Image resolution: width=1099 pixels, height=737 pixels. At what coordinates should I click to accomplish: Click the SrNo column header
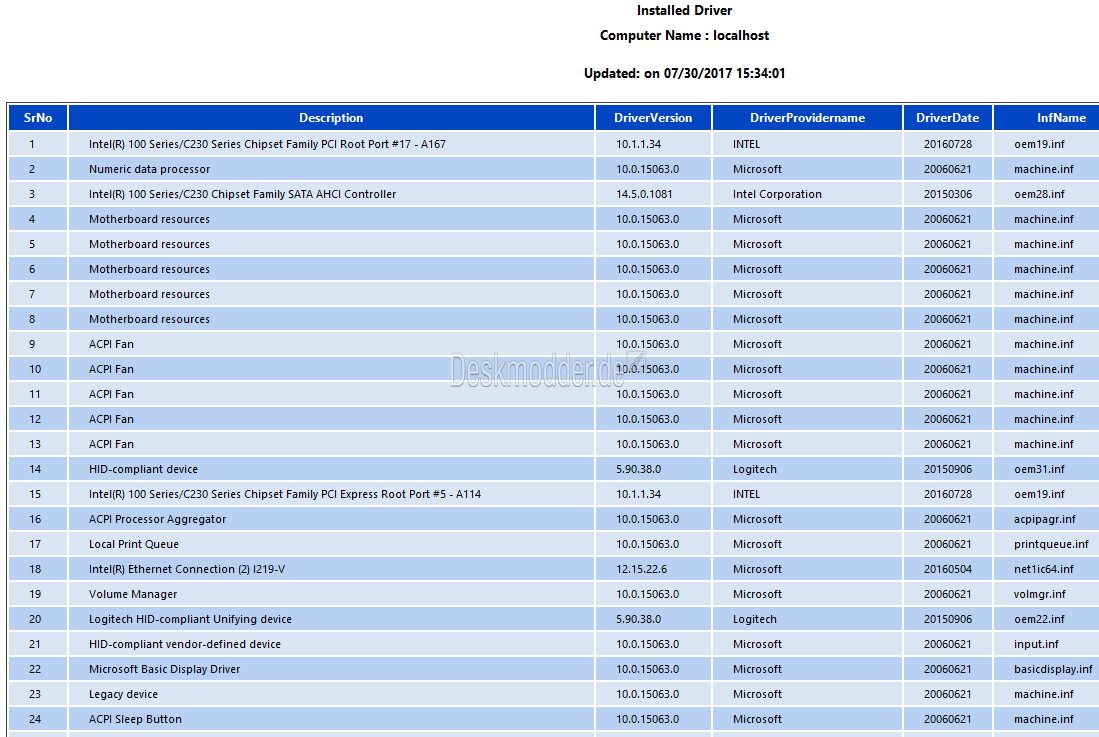[x=38, y=118]
